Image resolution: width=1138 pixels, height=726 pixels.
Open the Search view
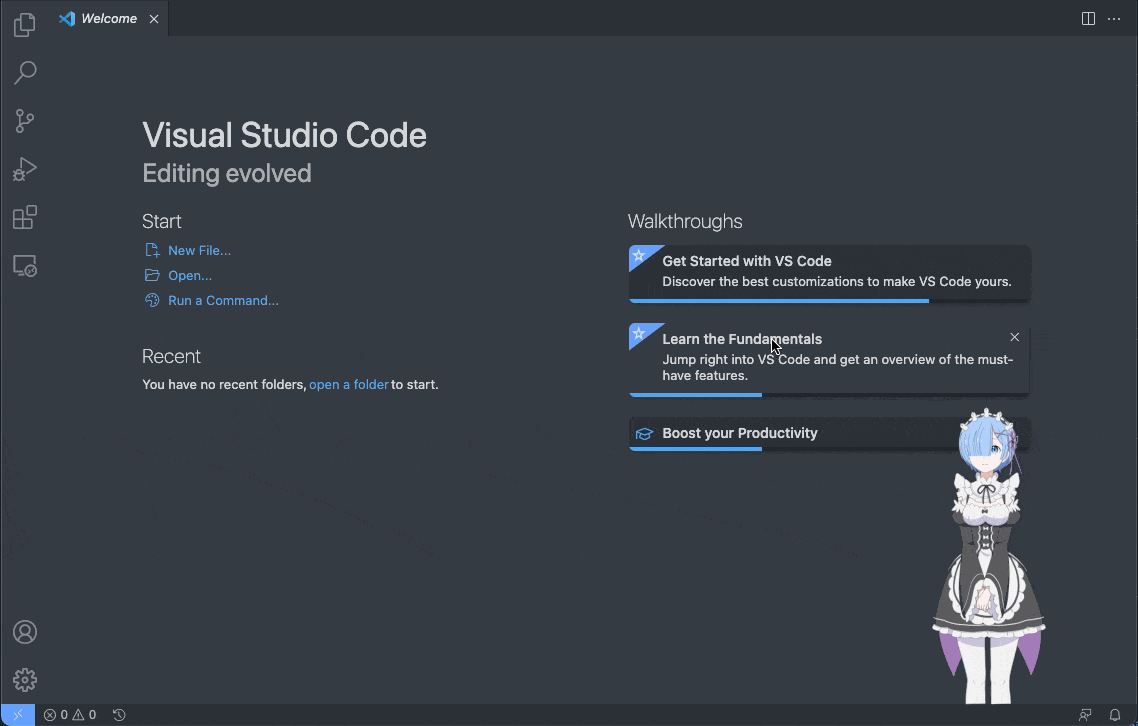point(24,72)
